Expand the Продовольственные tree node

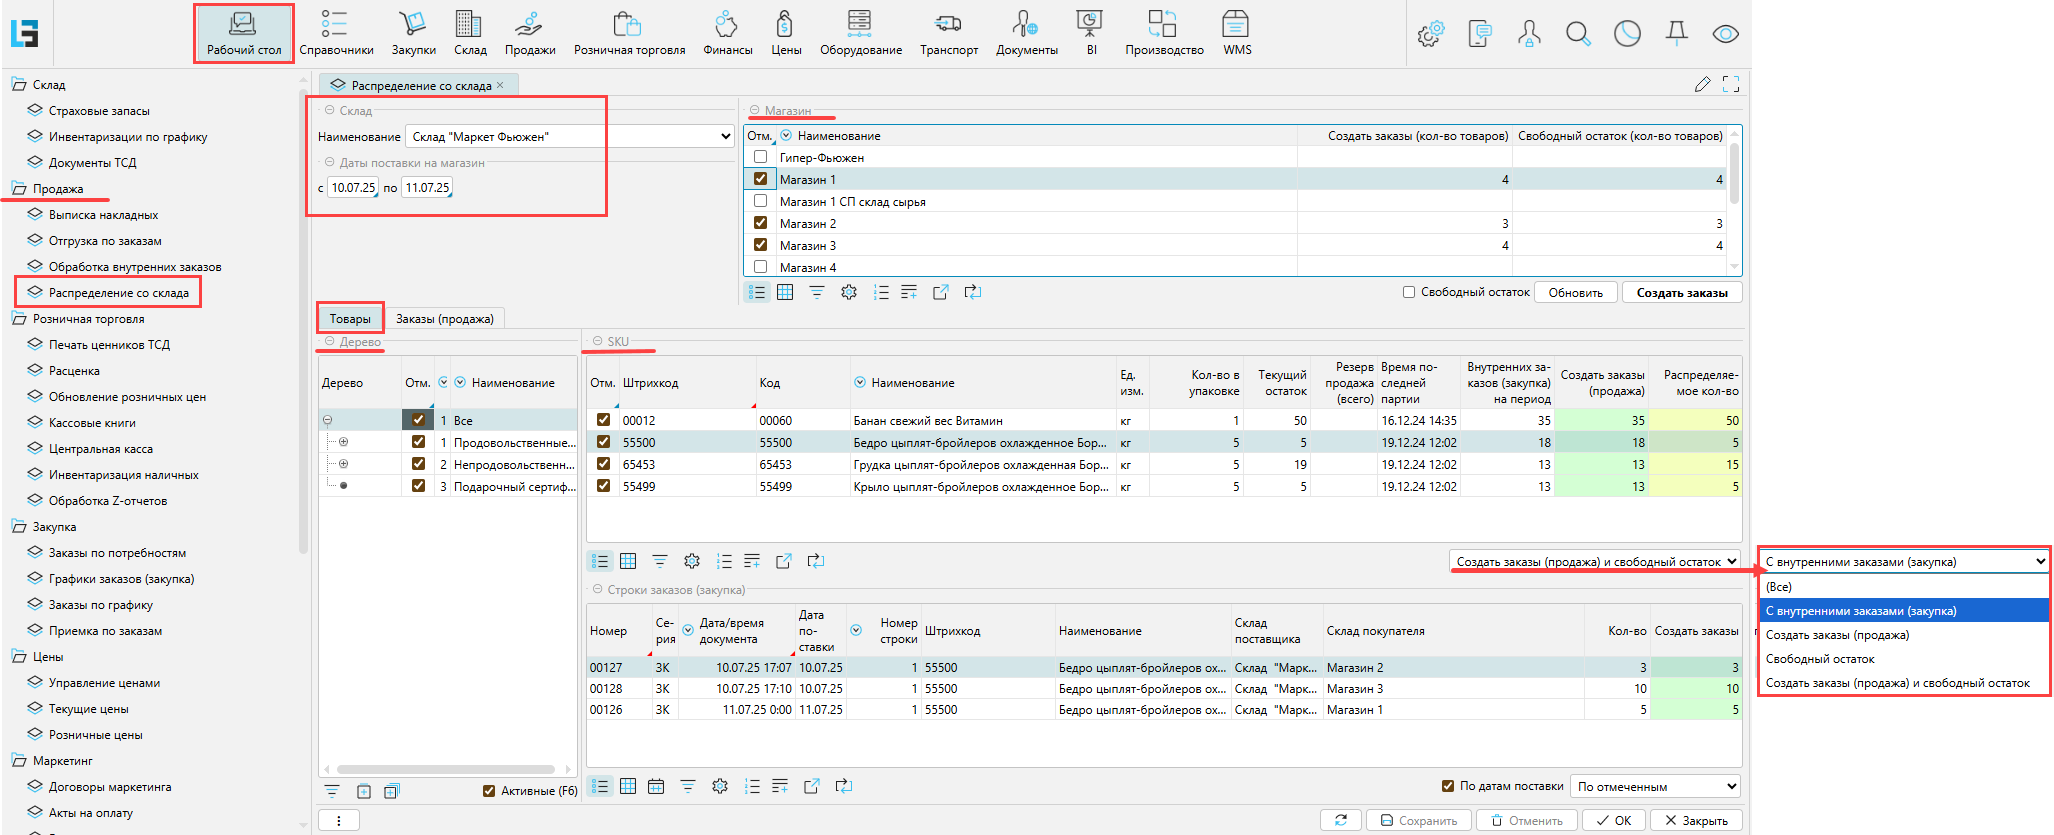point(343,442)
